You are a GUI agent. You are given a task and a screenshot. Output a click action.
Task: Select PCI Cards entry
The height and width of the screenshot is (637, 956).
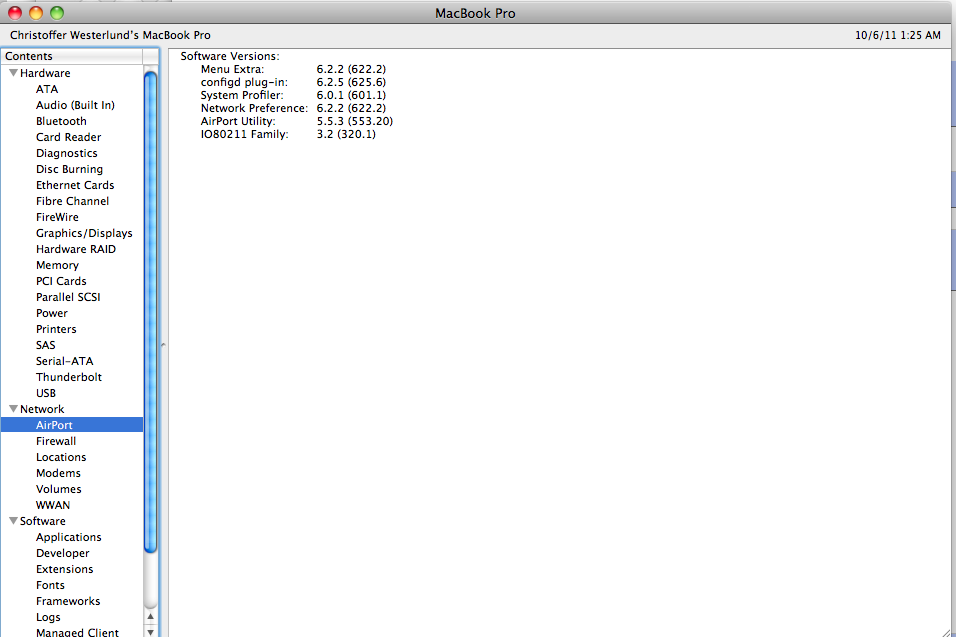[61, 281]
